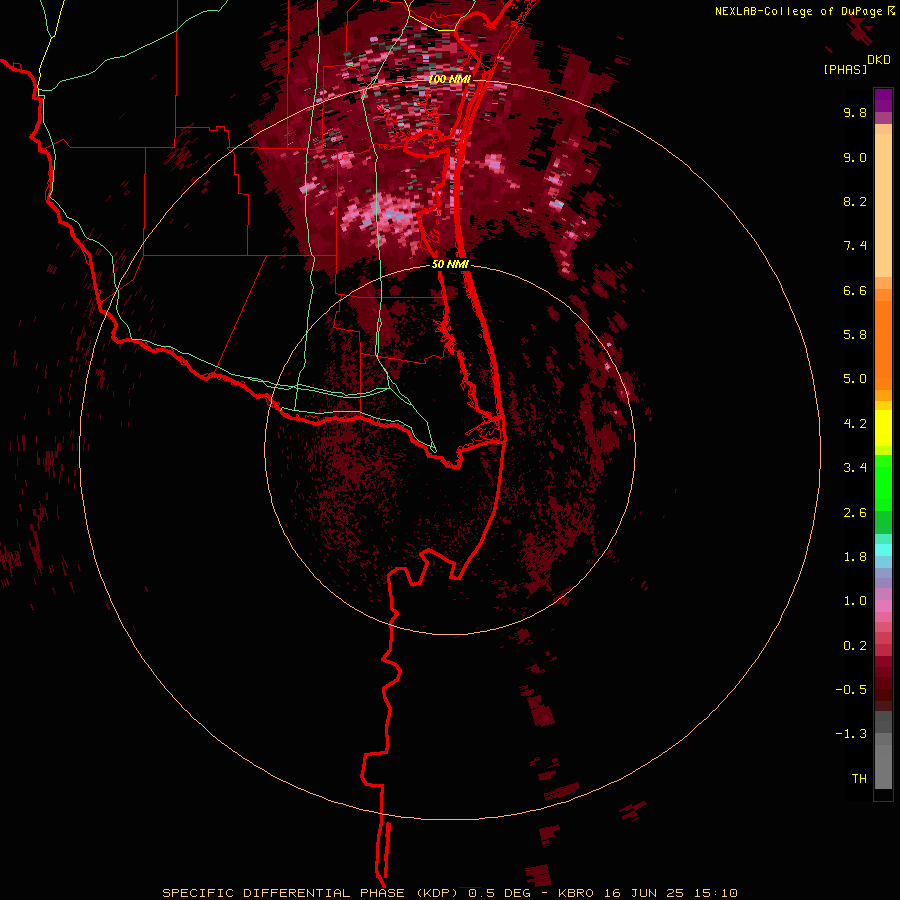900x900 pixels.
Task: Click the Specific Differential Phase caption at bottom
Action: click(x=449, y=893)
